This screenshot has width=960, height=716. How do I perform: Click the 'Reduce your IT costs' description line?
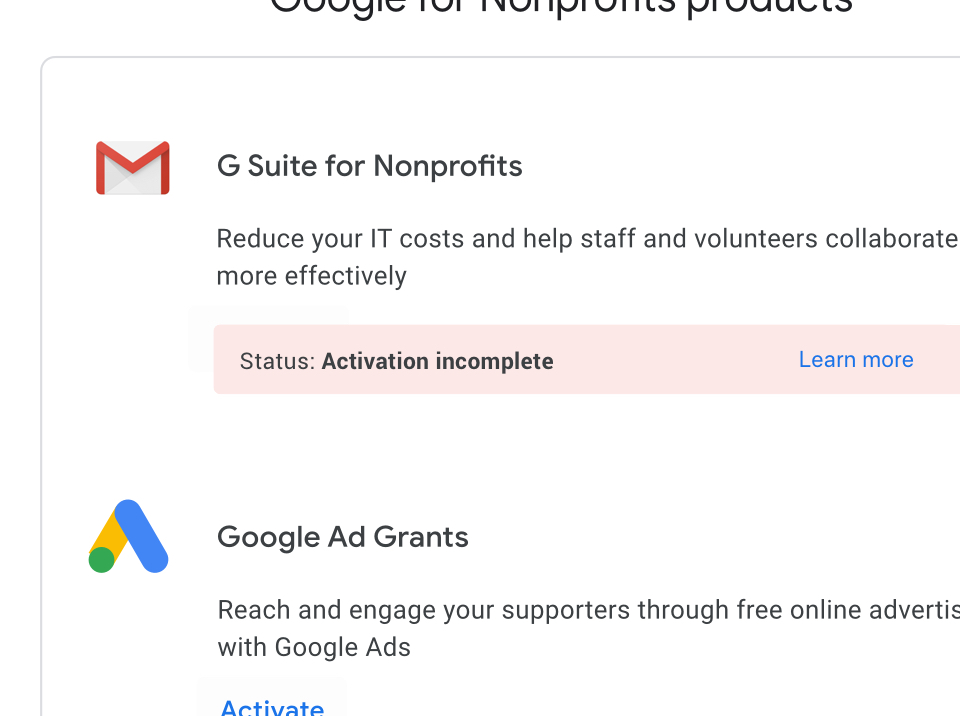tap(586, 239)
